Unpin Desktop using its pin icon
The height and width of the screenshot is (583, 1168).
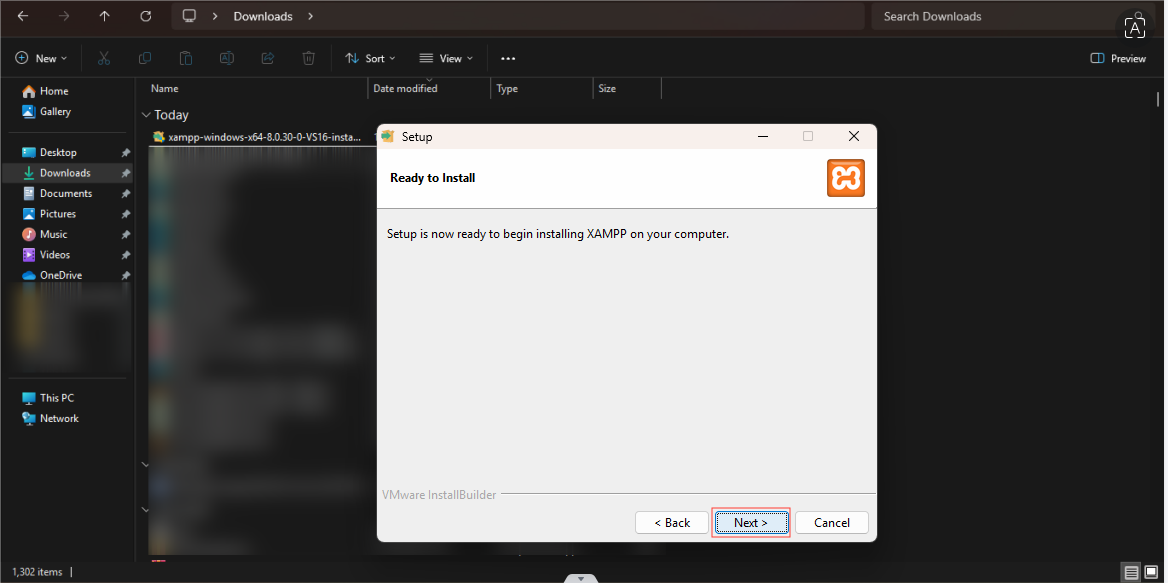[x=126, y=153]
